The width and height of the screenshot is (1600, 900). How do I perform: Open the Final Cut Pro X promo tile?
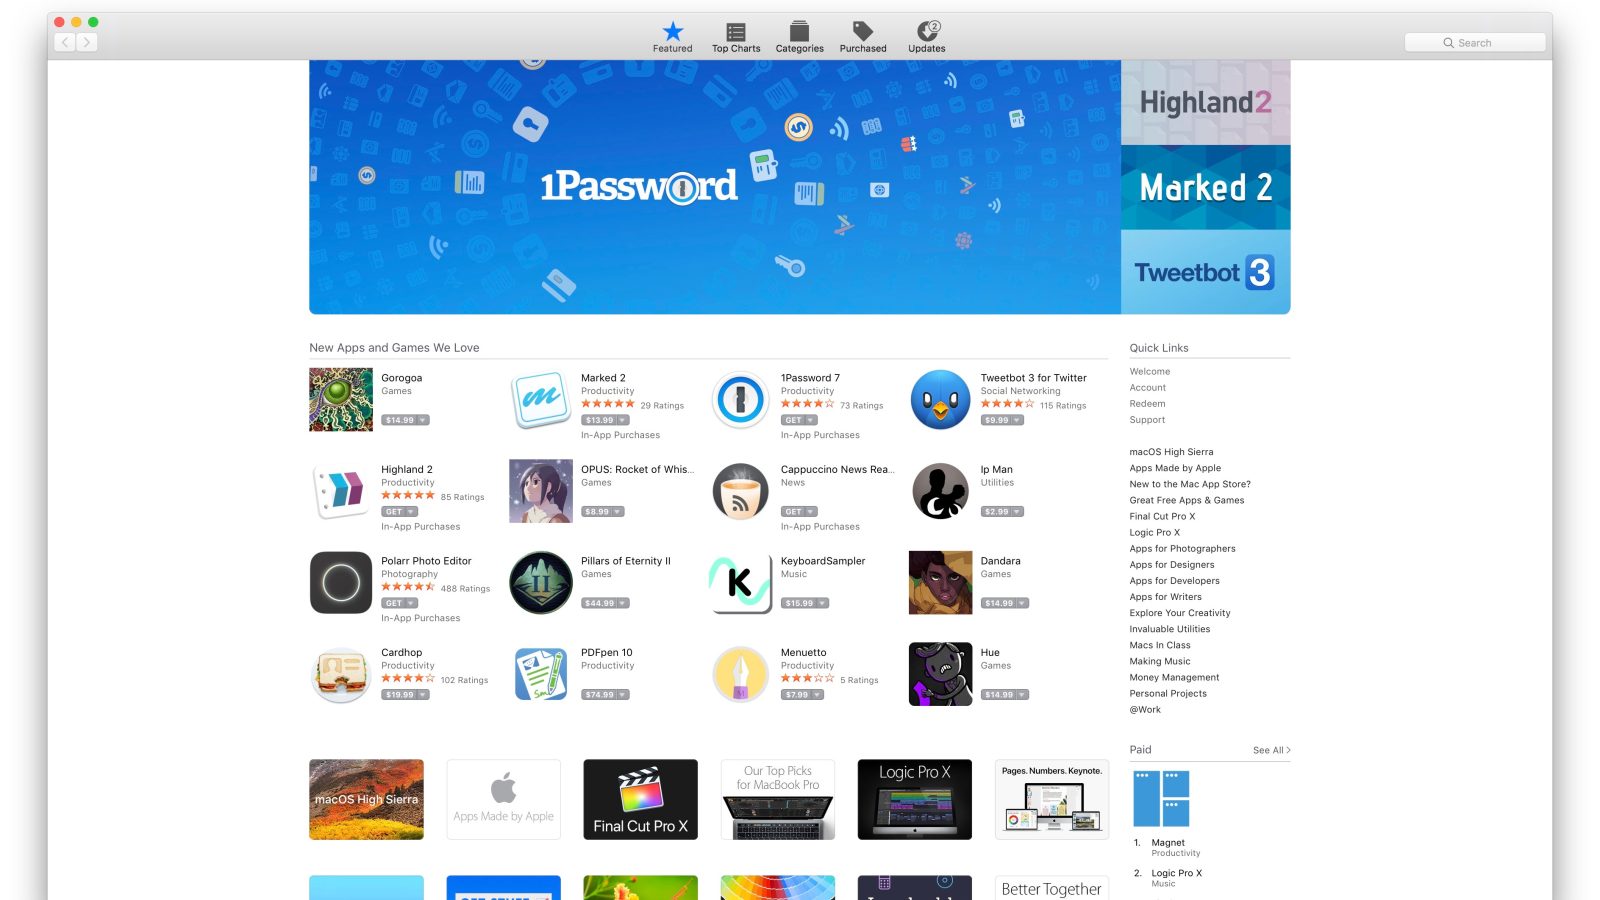coord(640,799)
